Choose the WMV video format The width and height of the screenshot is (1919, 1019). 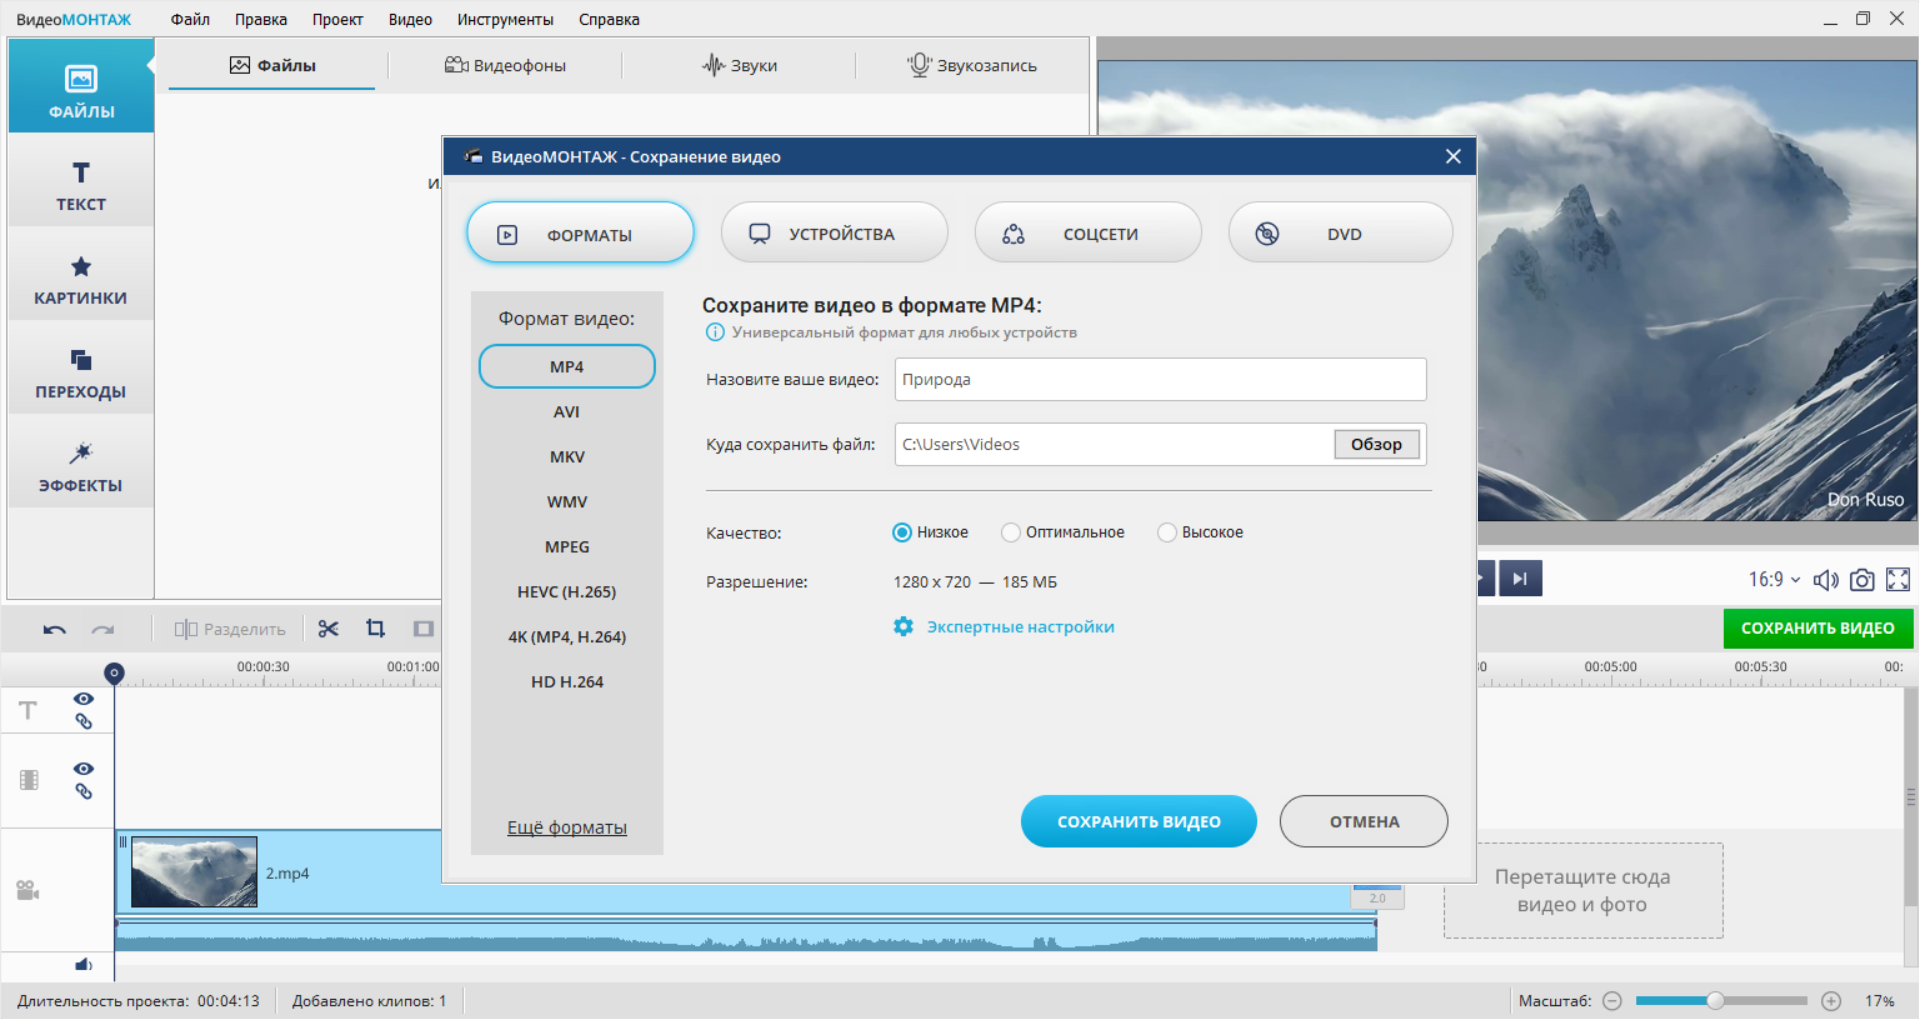coord(567,502)
